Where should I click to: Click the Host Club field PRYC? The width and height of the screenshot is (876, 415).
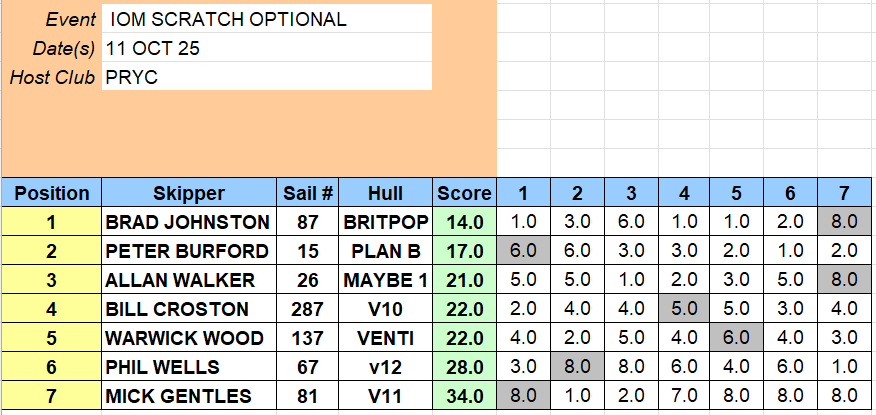[x=266, y=77]
